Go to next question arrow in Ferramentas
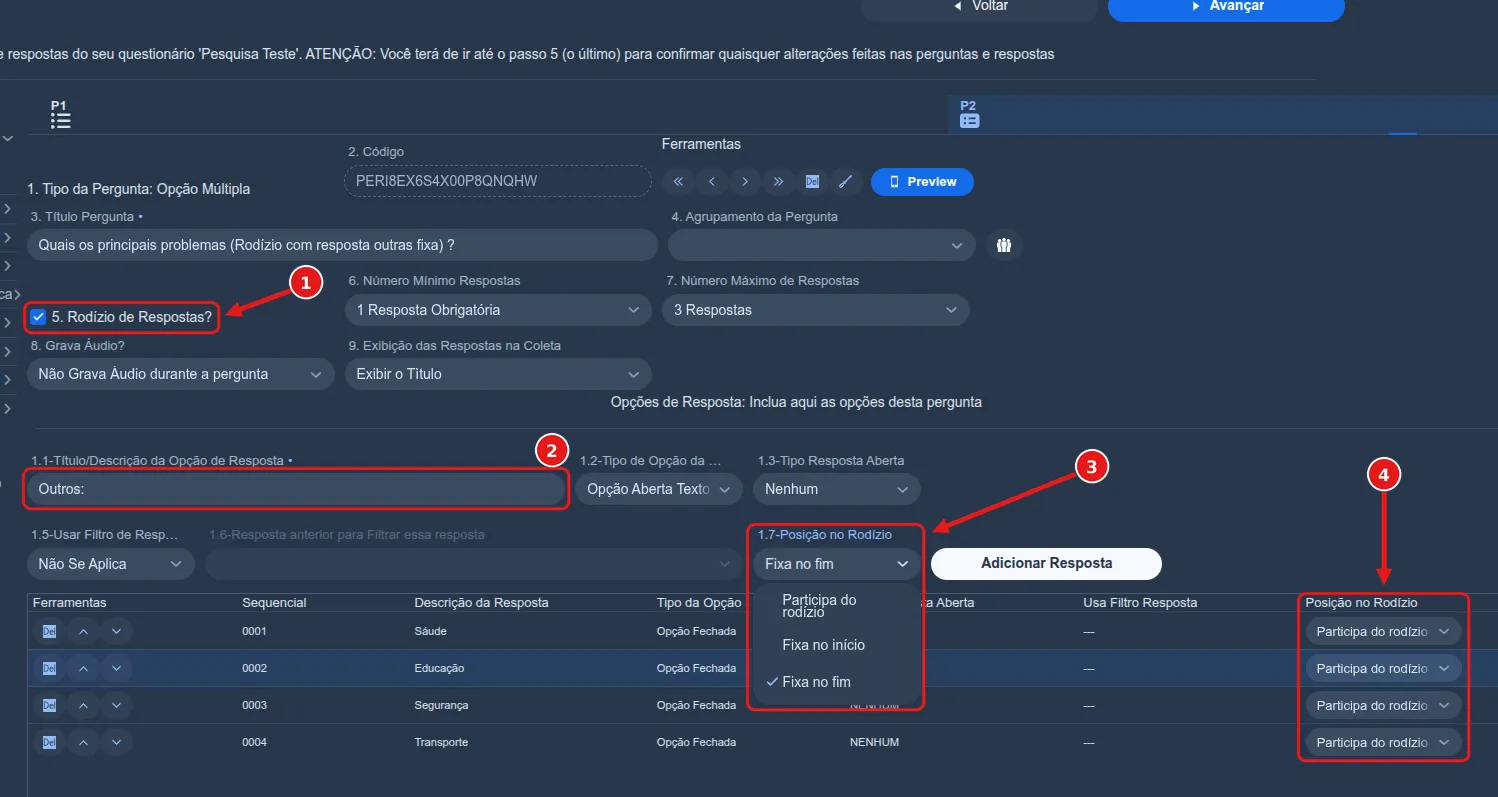 point(745,182)
